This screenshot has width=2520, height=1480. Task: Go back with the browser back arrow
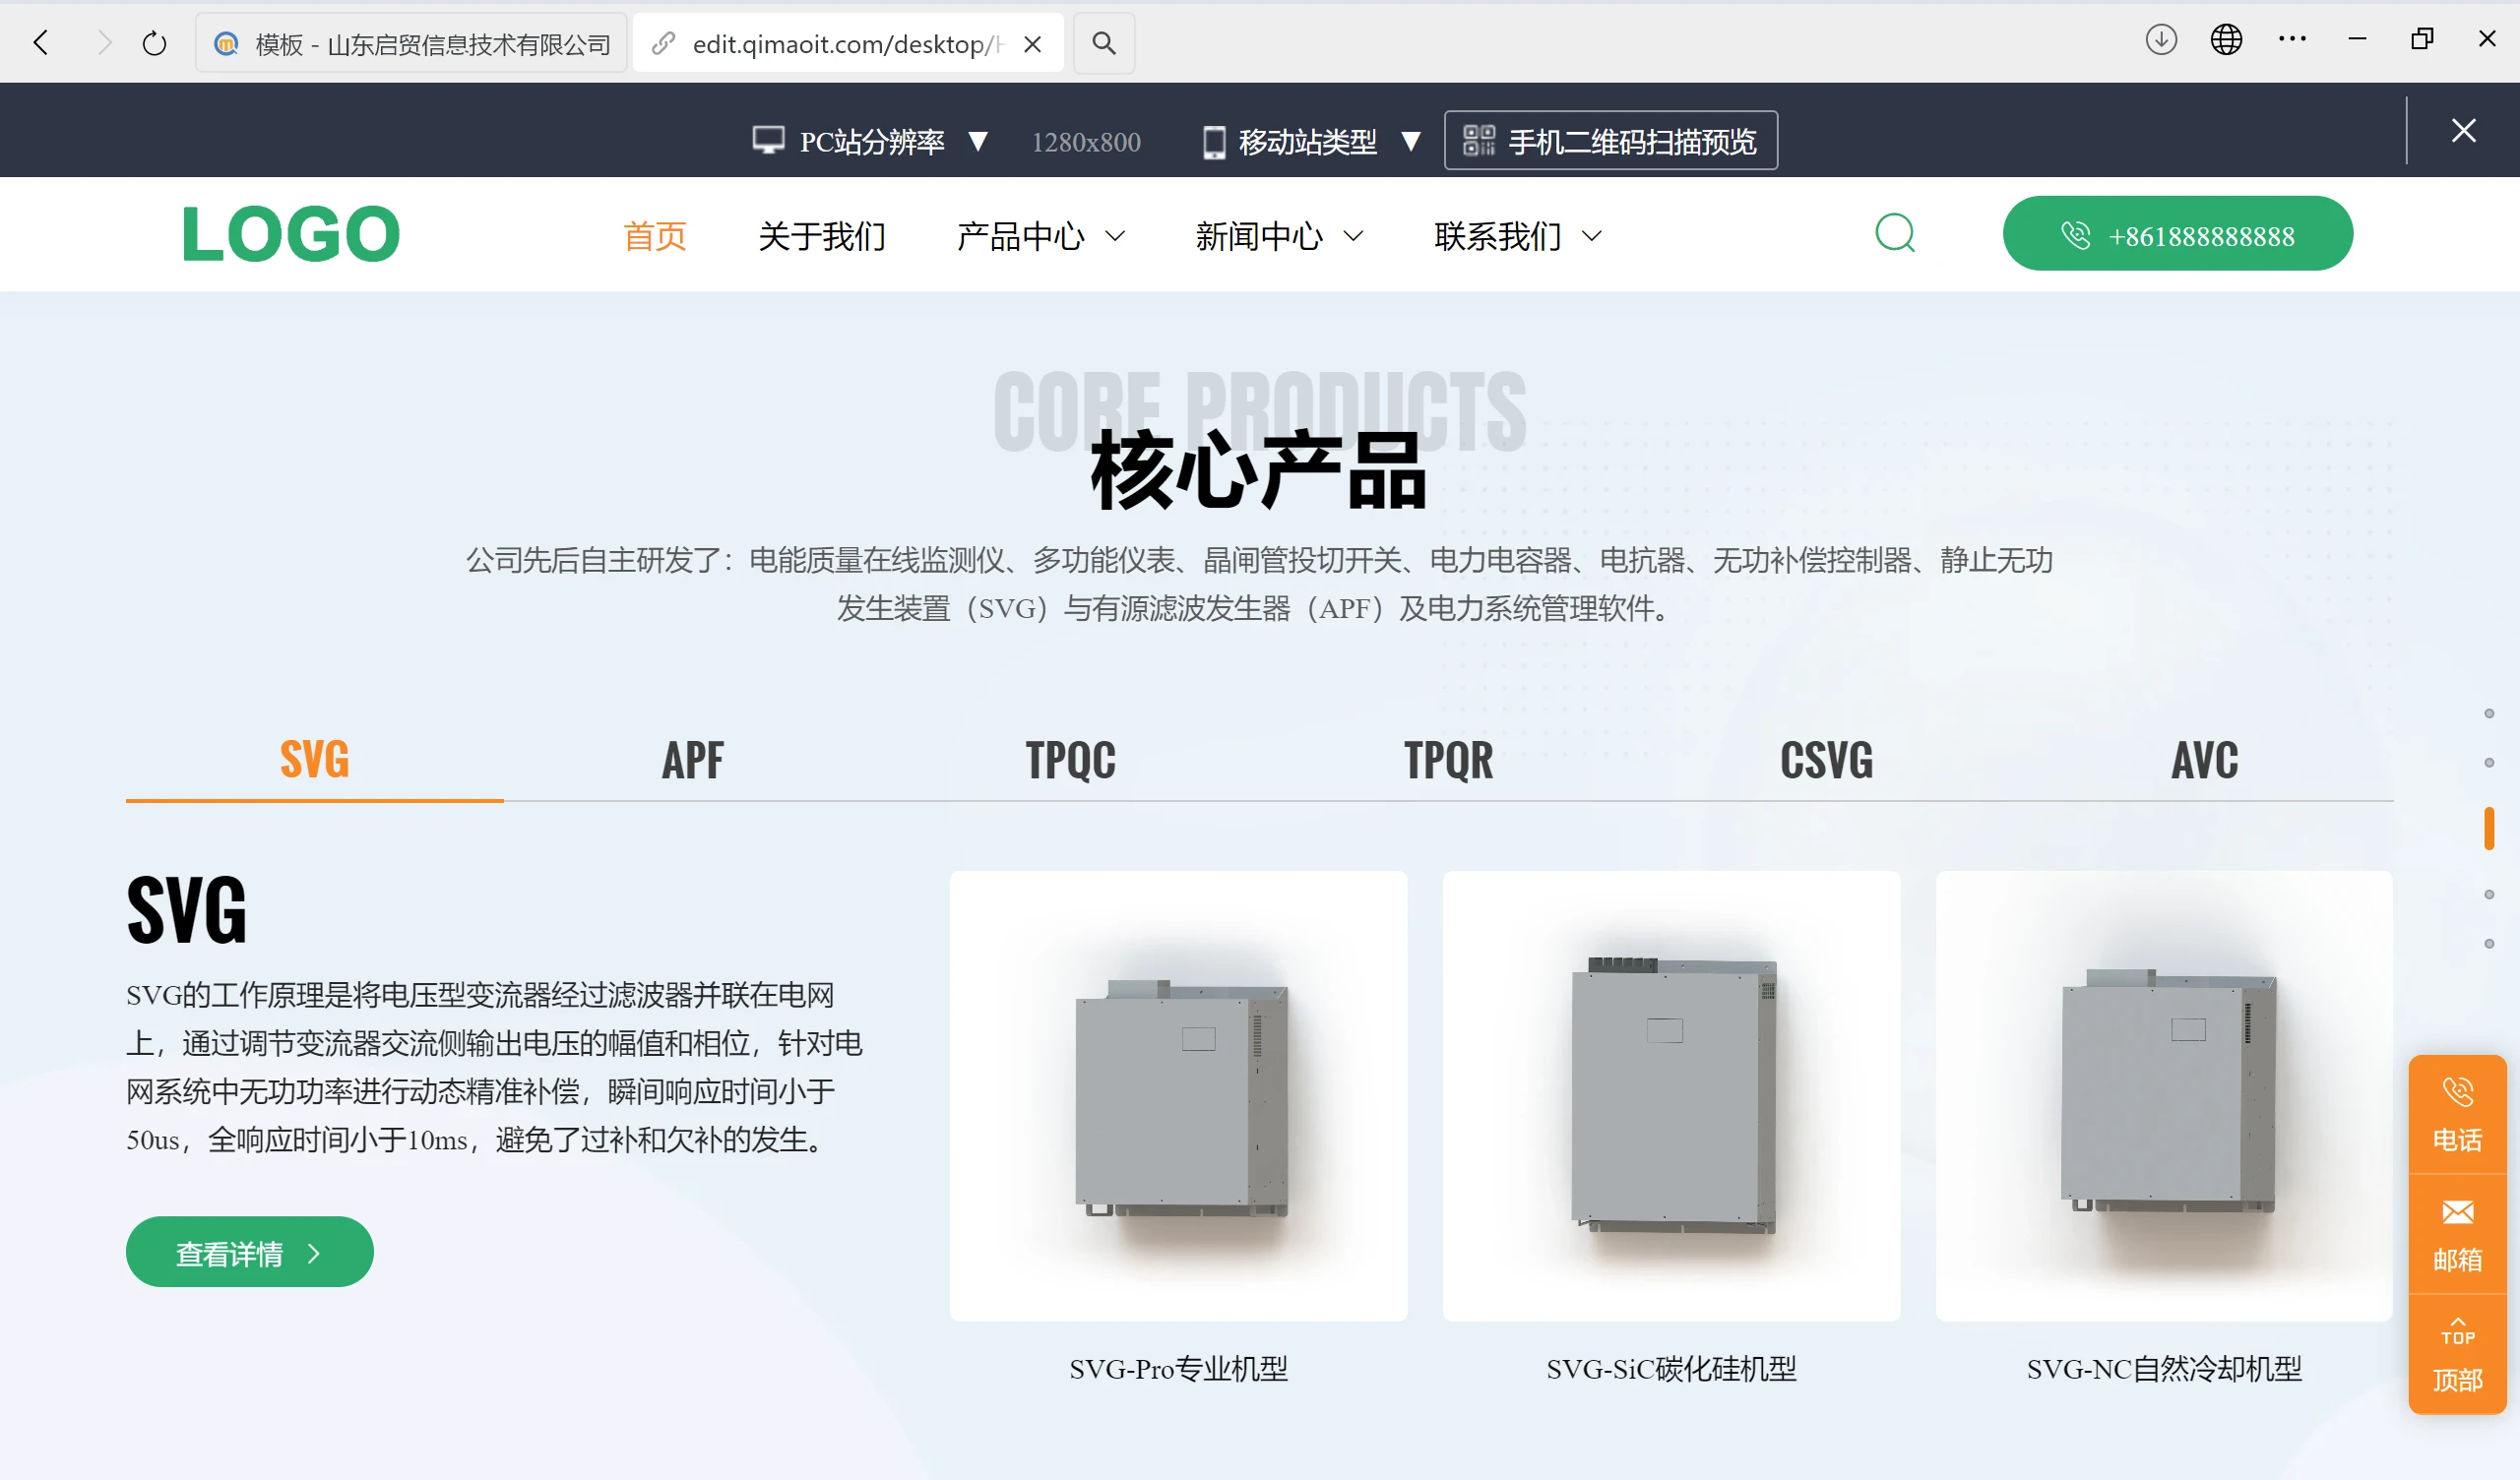(x=41, y=43)
